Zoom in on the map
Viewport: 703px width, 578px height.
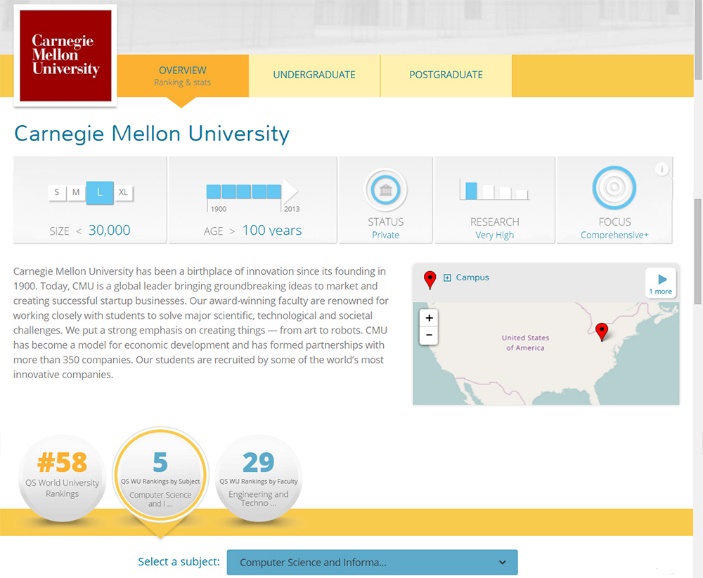pyautogui.click(x=429, y=318)
